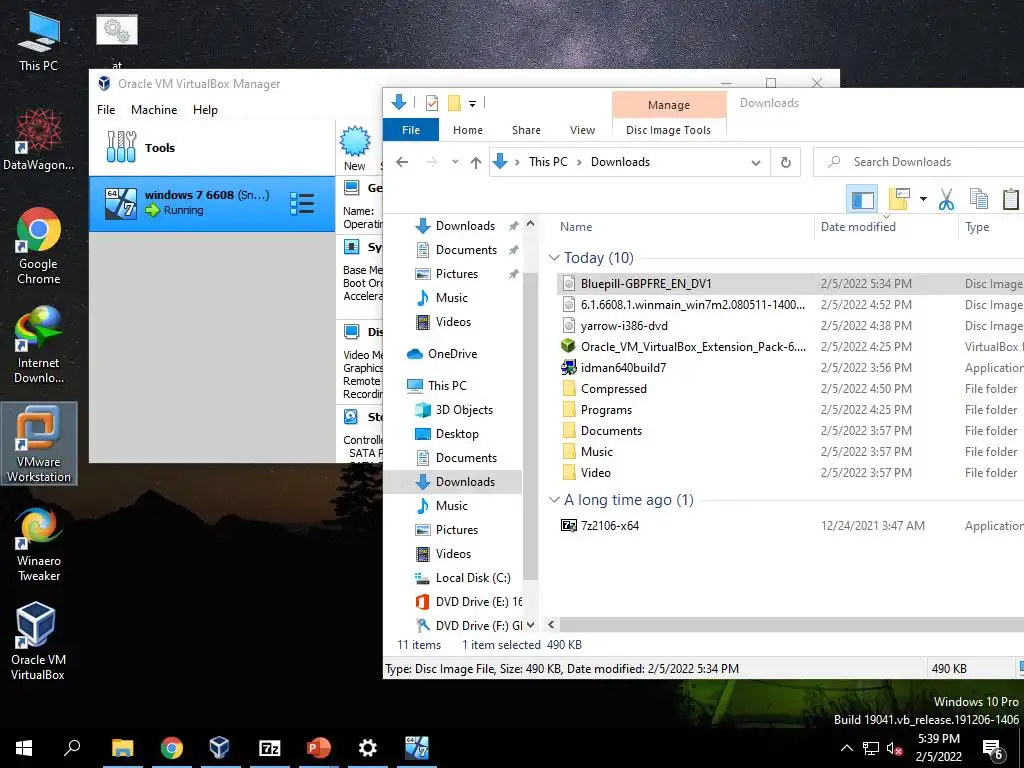
Task: Click the Refresh button beside address bar
Action: [x=786, y=162]
